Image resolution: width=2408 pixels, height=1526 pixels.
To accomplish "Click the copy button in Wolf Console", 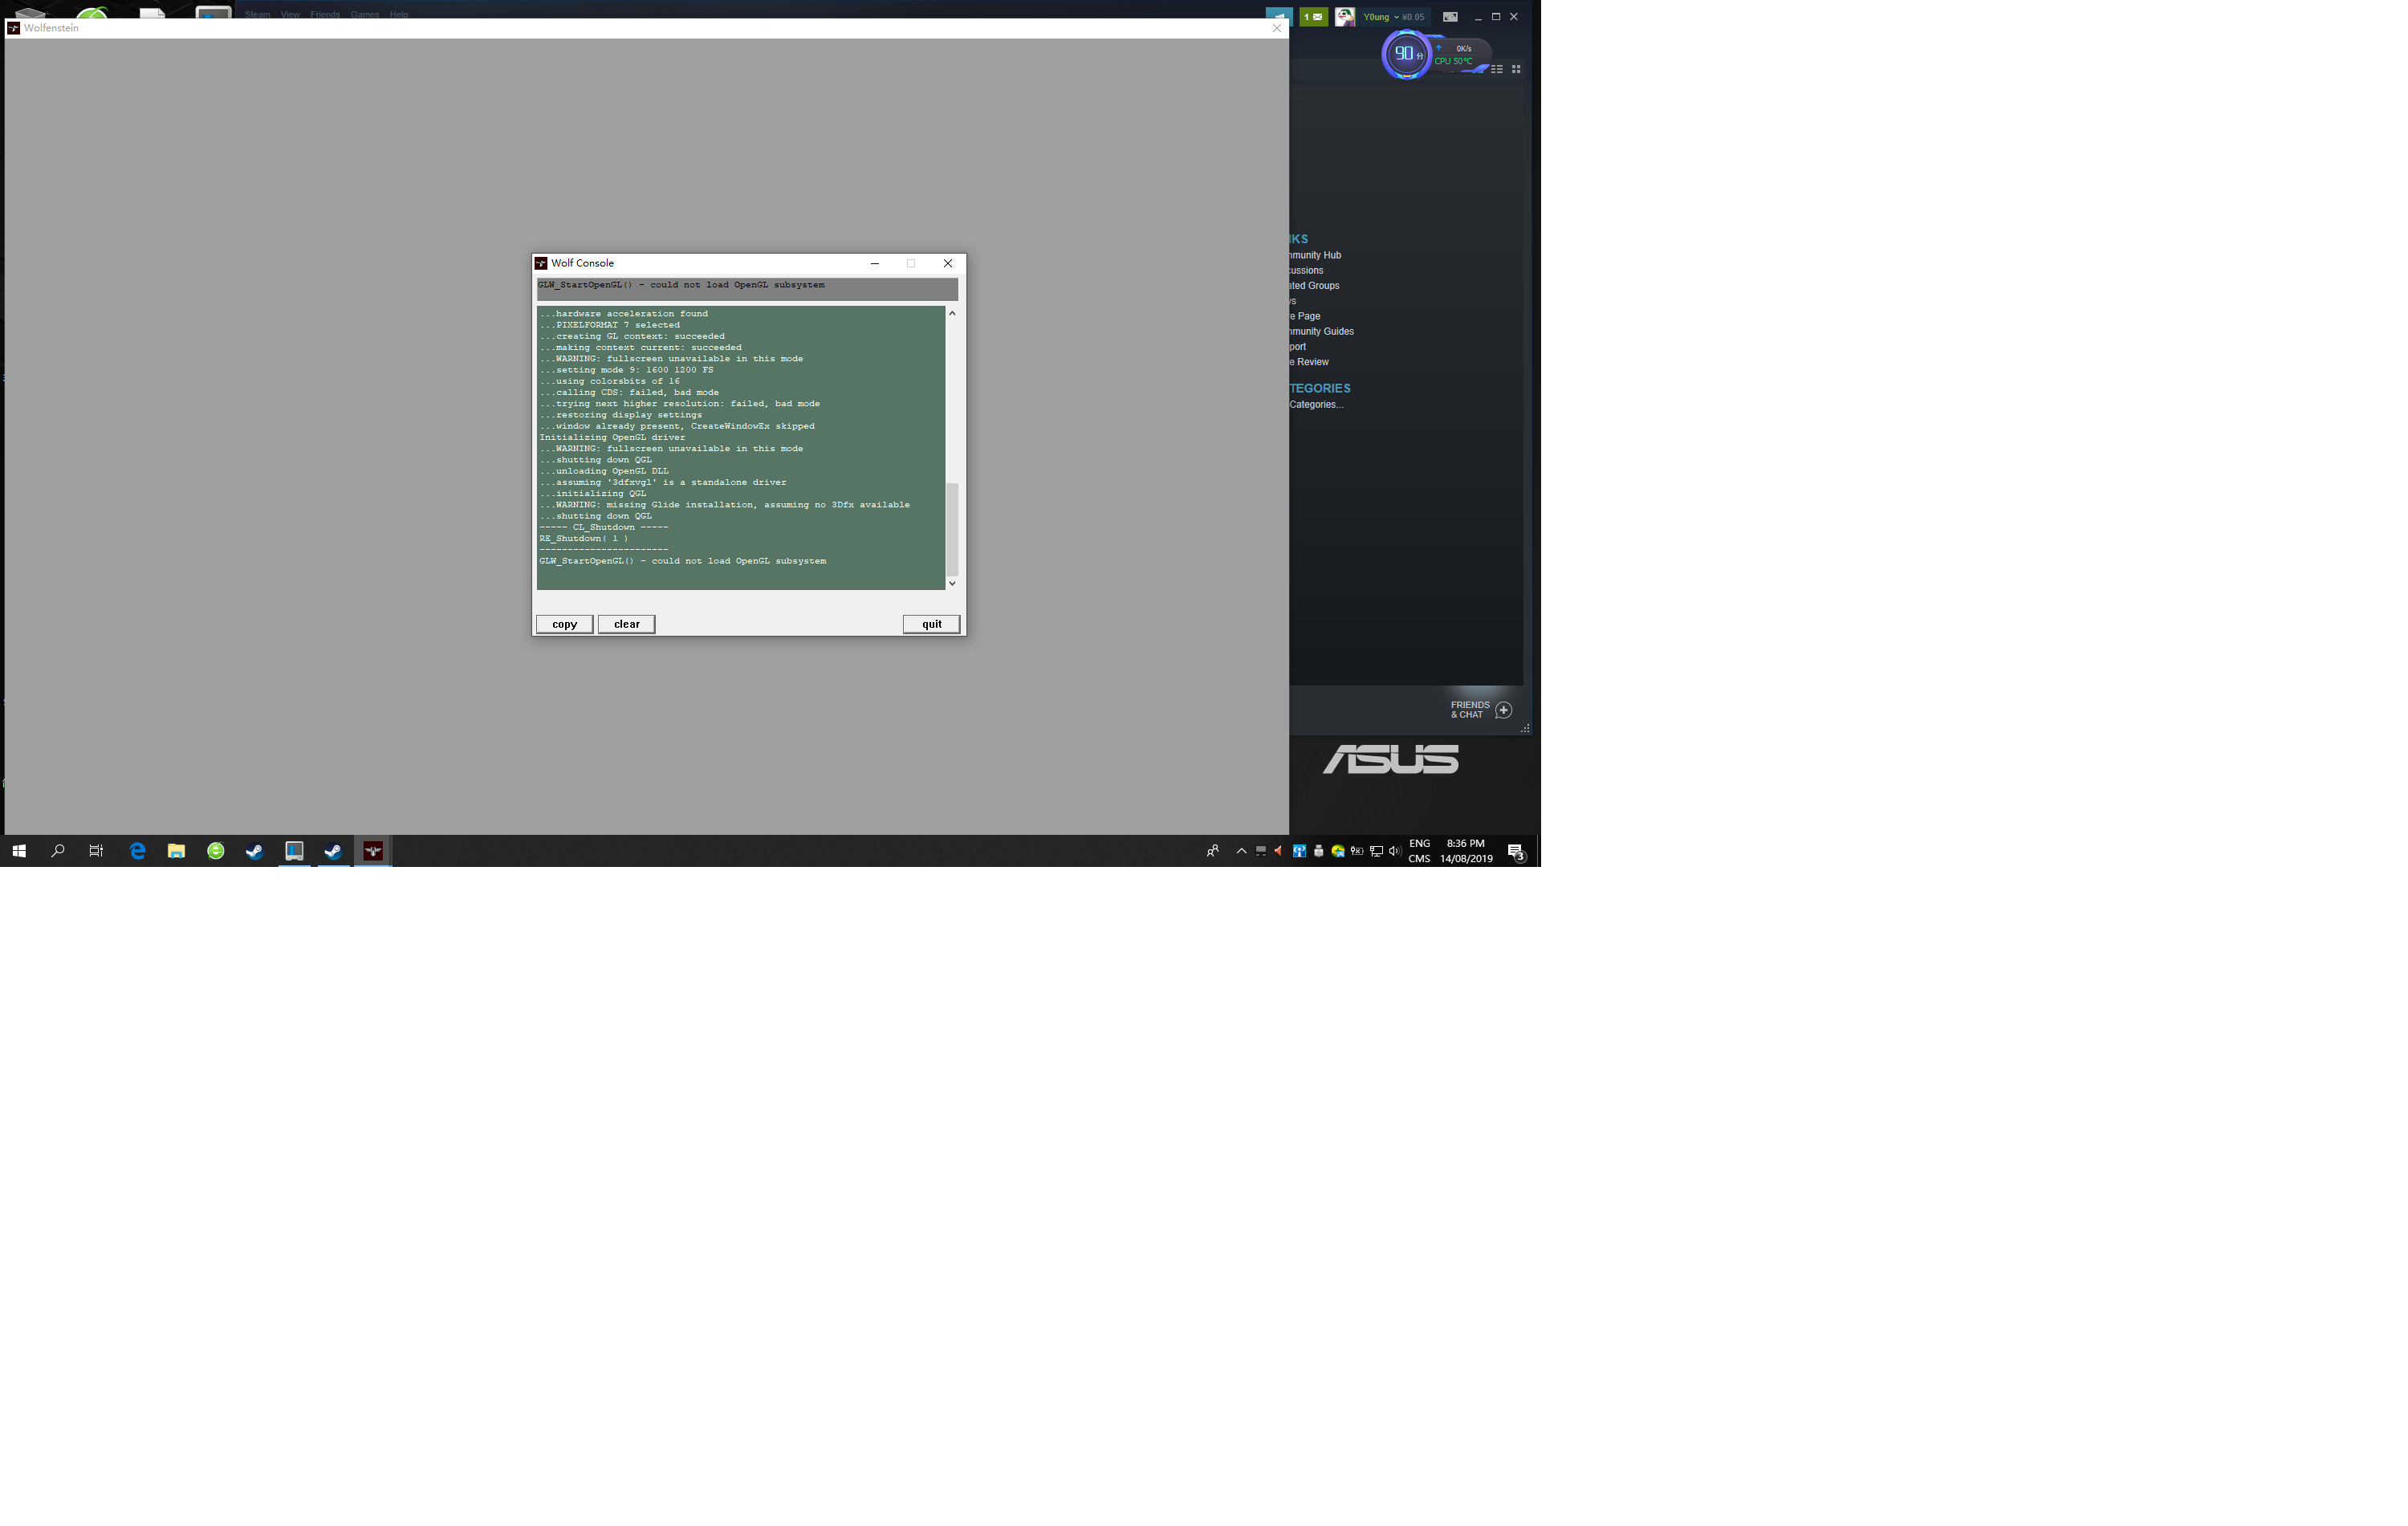I will [564, 624].
